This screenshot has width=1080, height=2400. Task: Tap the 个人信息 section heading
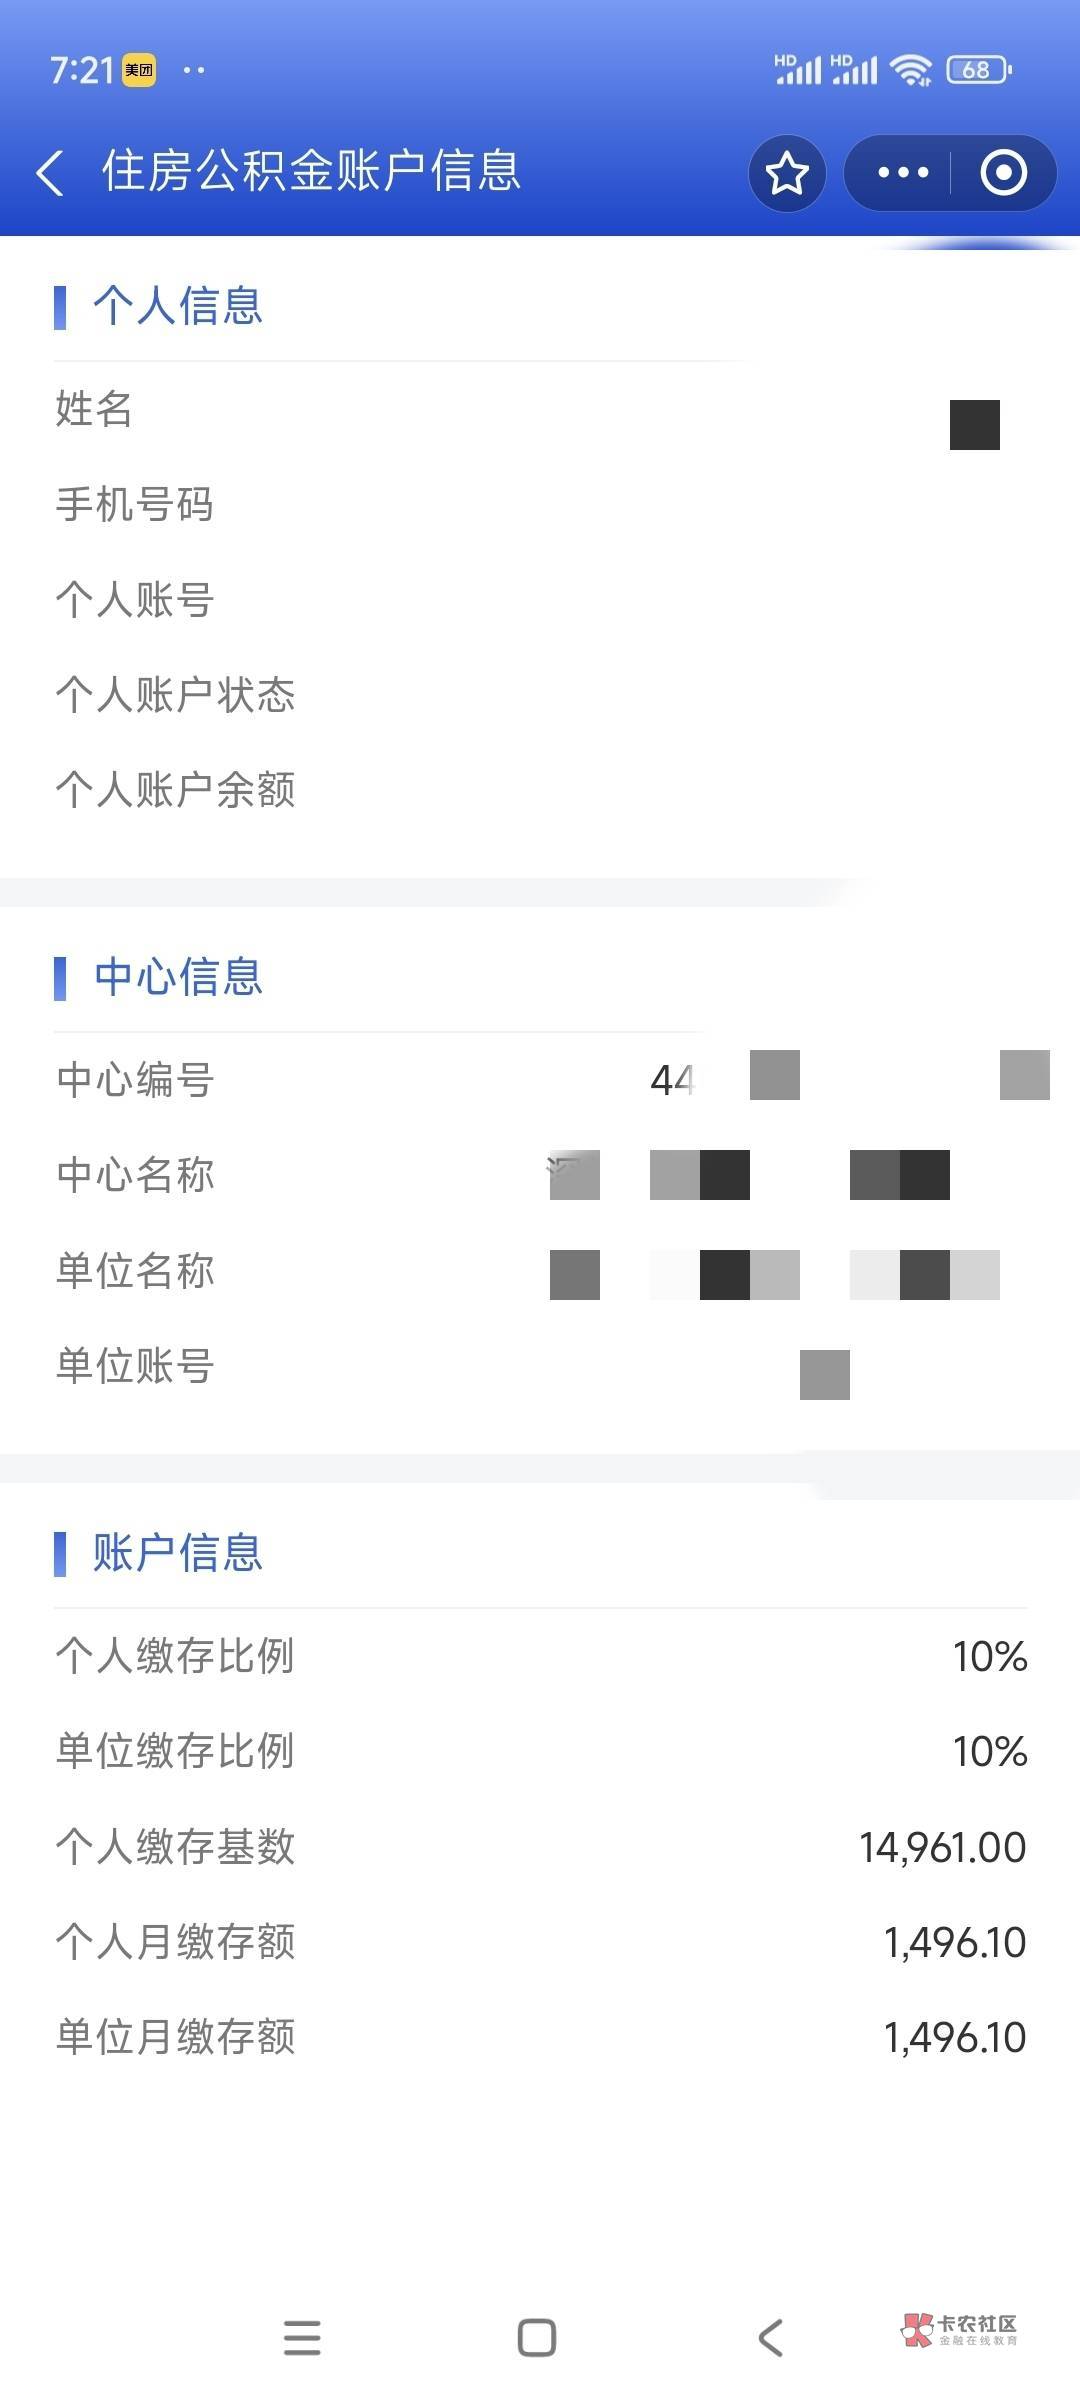(x=178, y=305)
